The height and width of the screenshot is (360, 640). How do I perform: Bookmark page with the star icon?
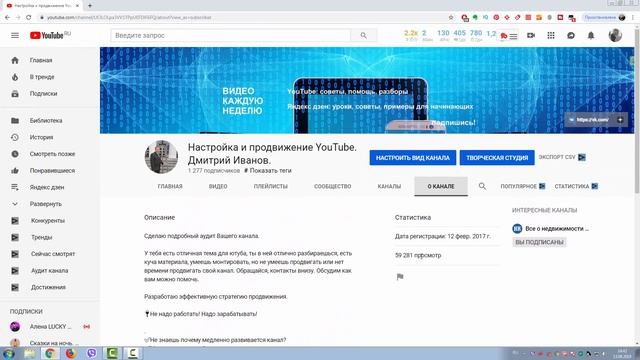tap(451, 18)
